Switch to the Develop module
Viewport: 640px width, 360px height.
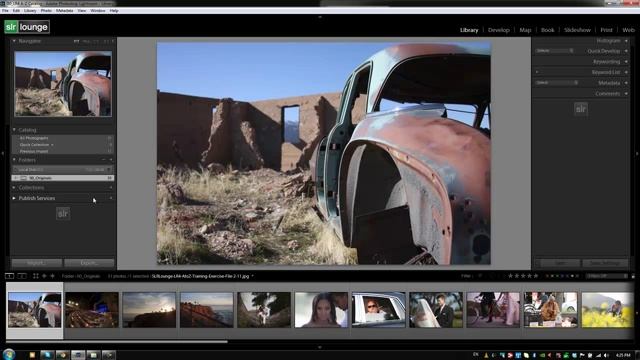(x=499, y=30)
